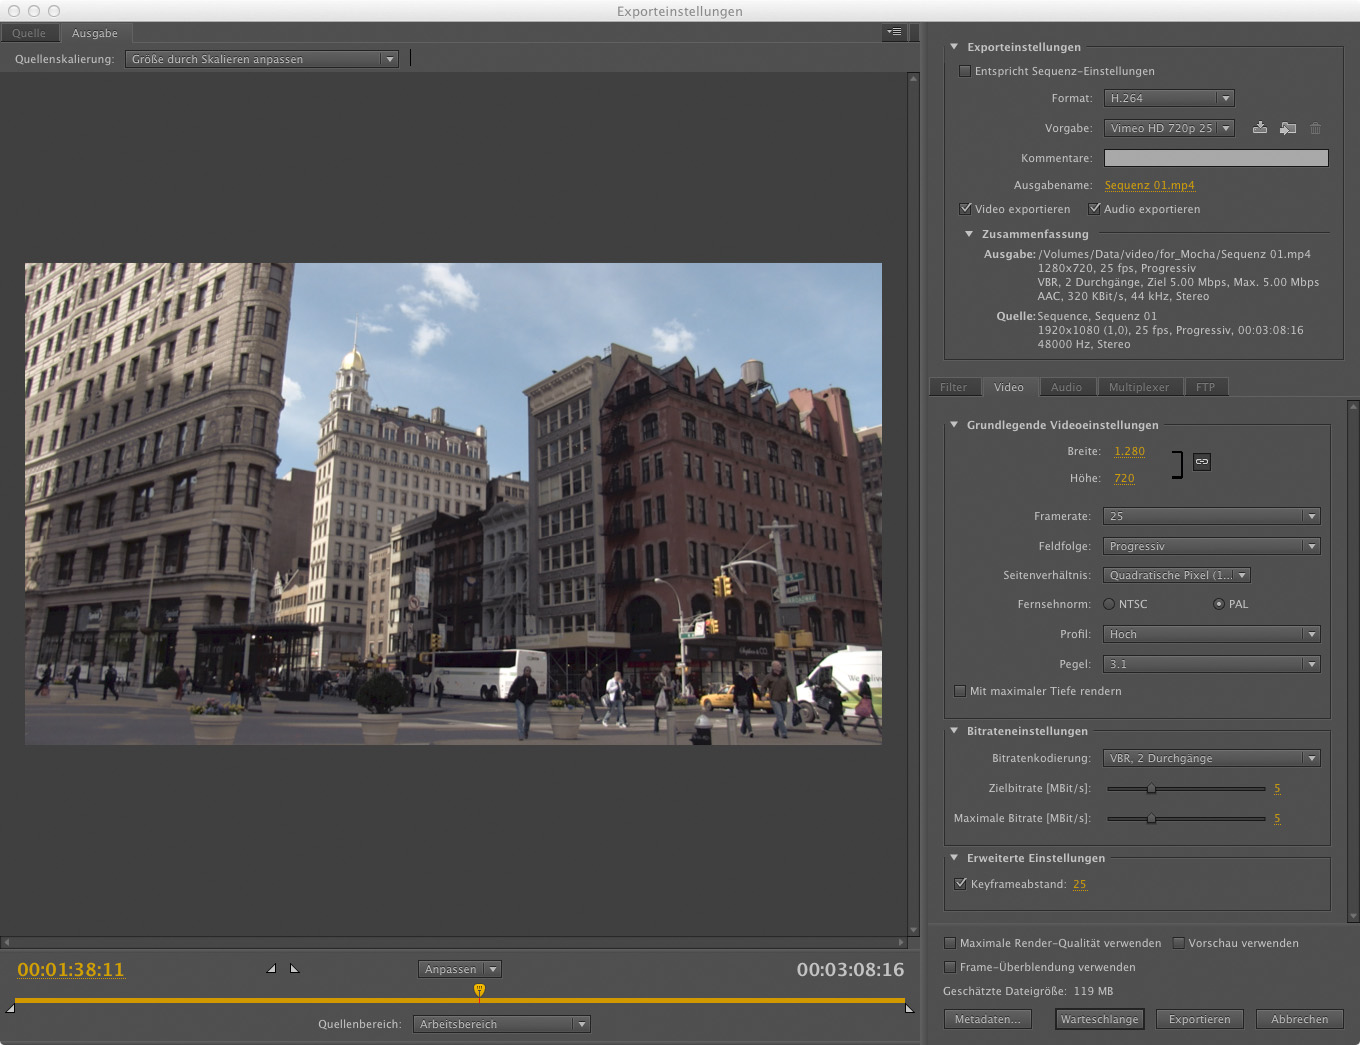Open the Bitratenkodierung dropdown
1360x1045 pixels.
tap(1211, 758)
